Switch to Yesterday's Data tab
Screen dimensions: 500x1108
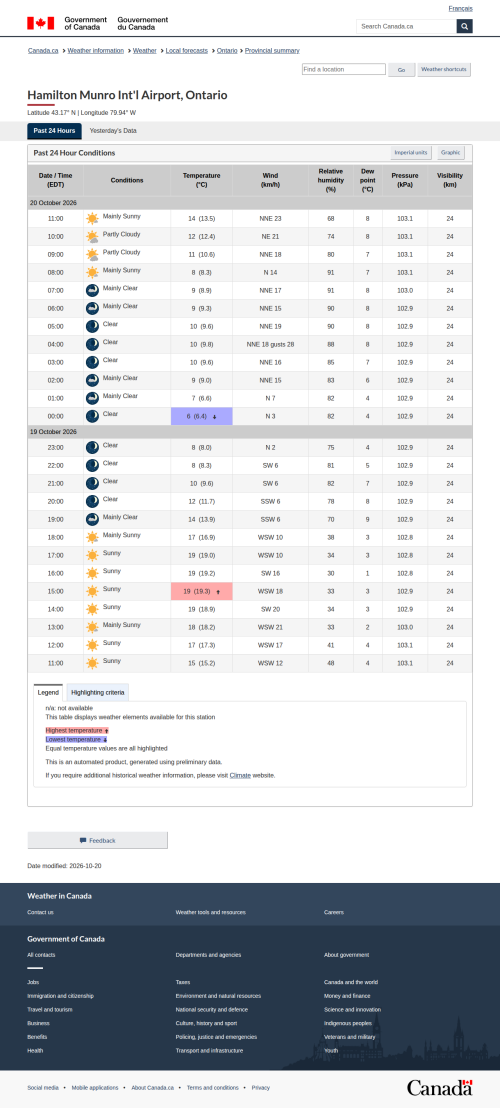pyautogui.click(x=113, y=131)
